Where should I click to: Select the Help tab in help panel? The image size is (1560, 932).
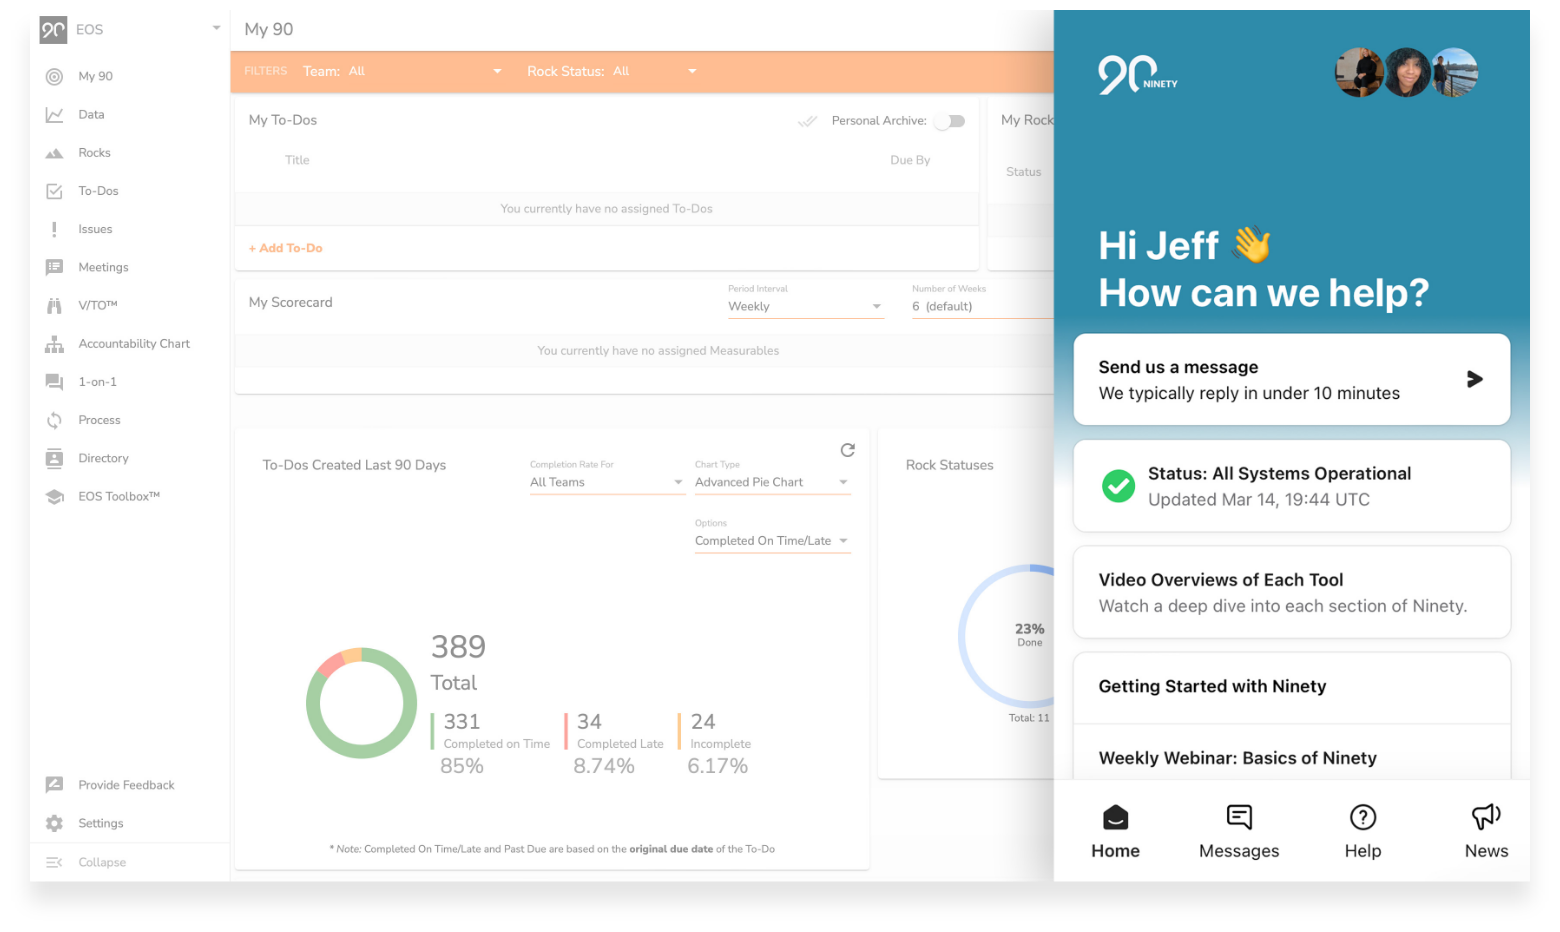1363,832
